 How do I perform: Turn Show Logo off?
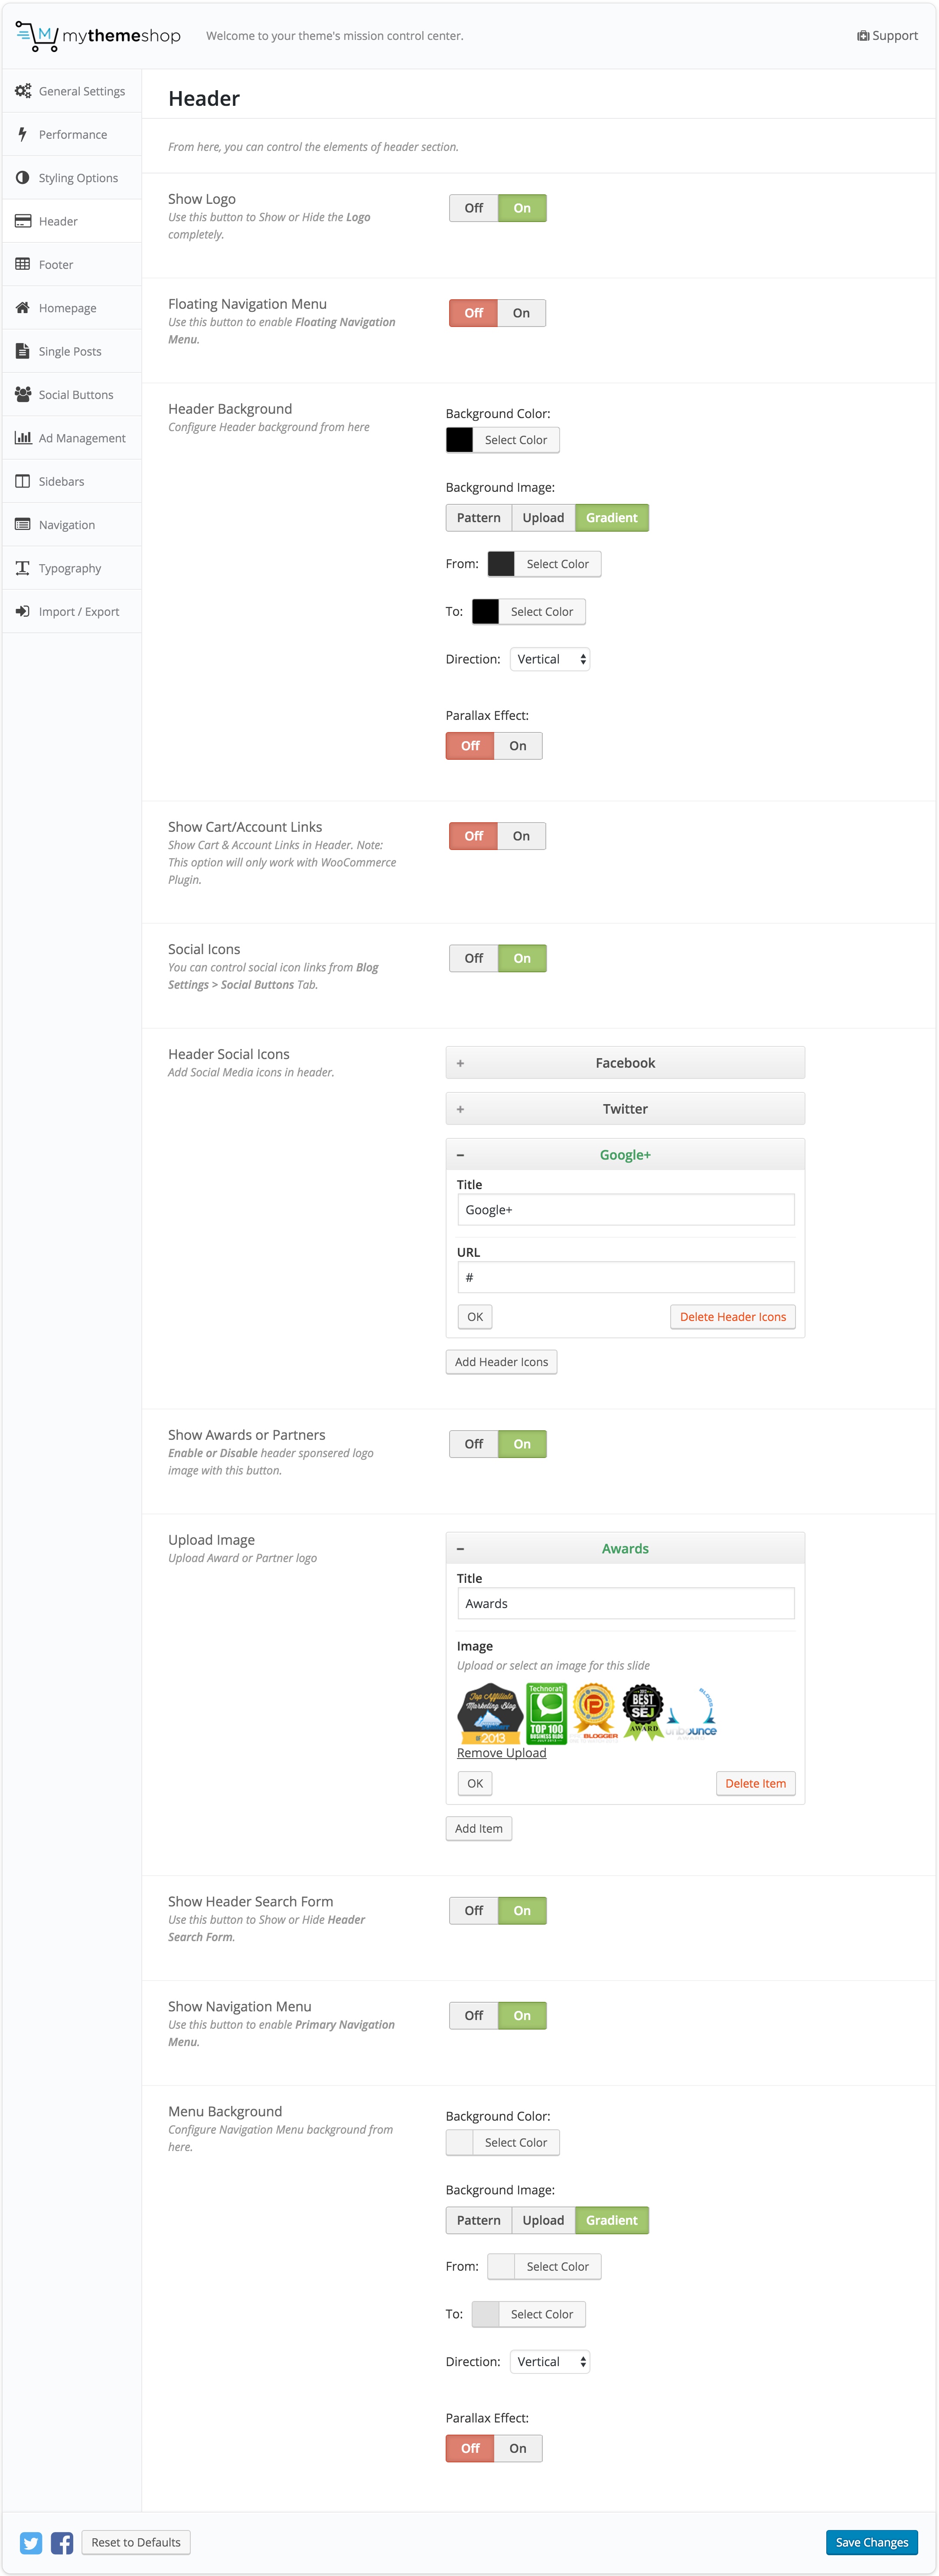(x=473, y=208)
